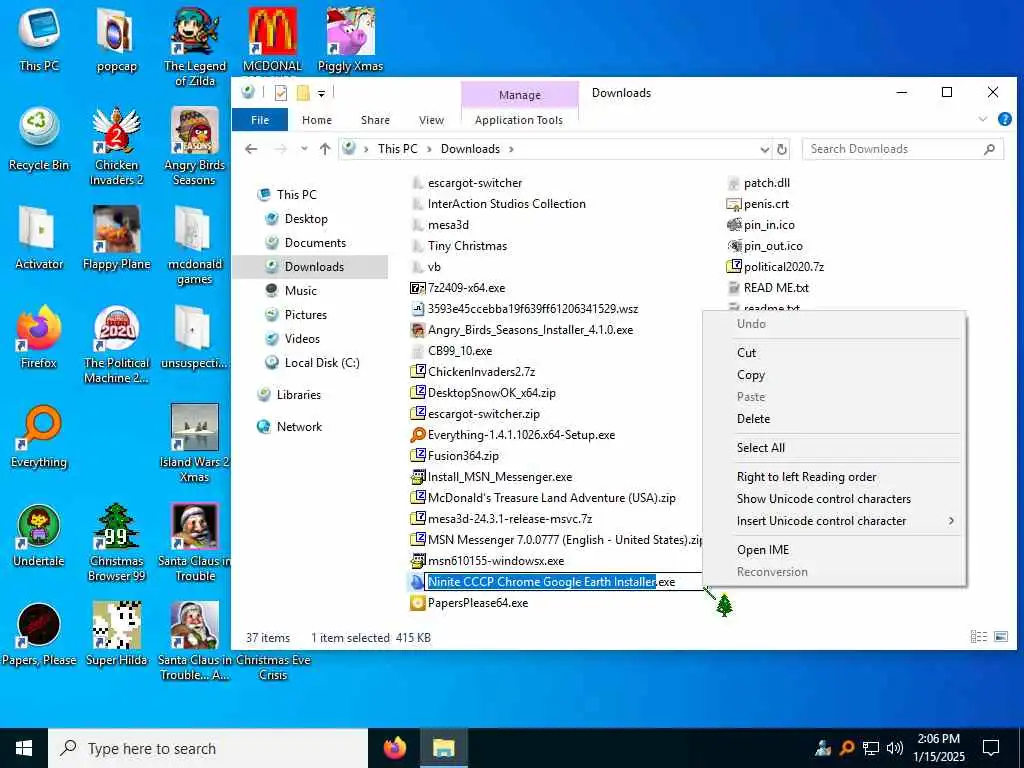The image size is (1024, 768).
Task: Open the Recycle Bin desktop icon
Action: click(x=39, y=140)
